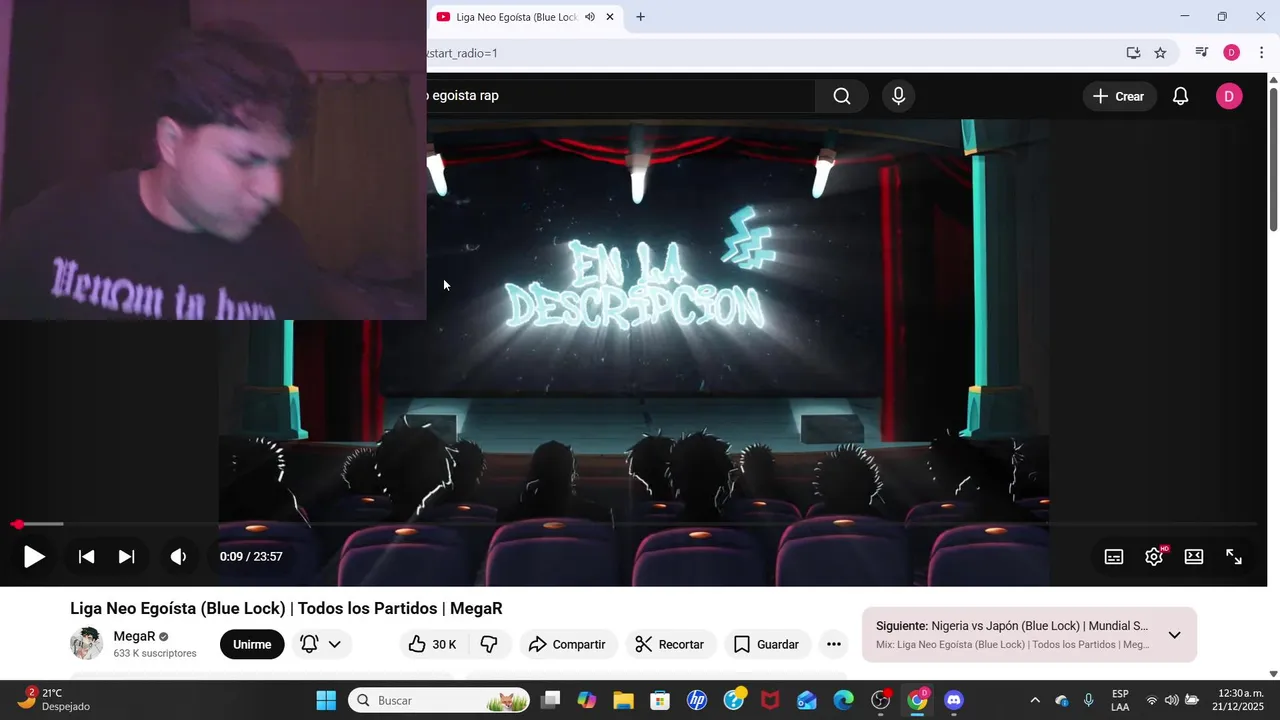Open Chrome media controls icon
This screenshot has height=720, width=1280.
coord(1202,53)
